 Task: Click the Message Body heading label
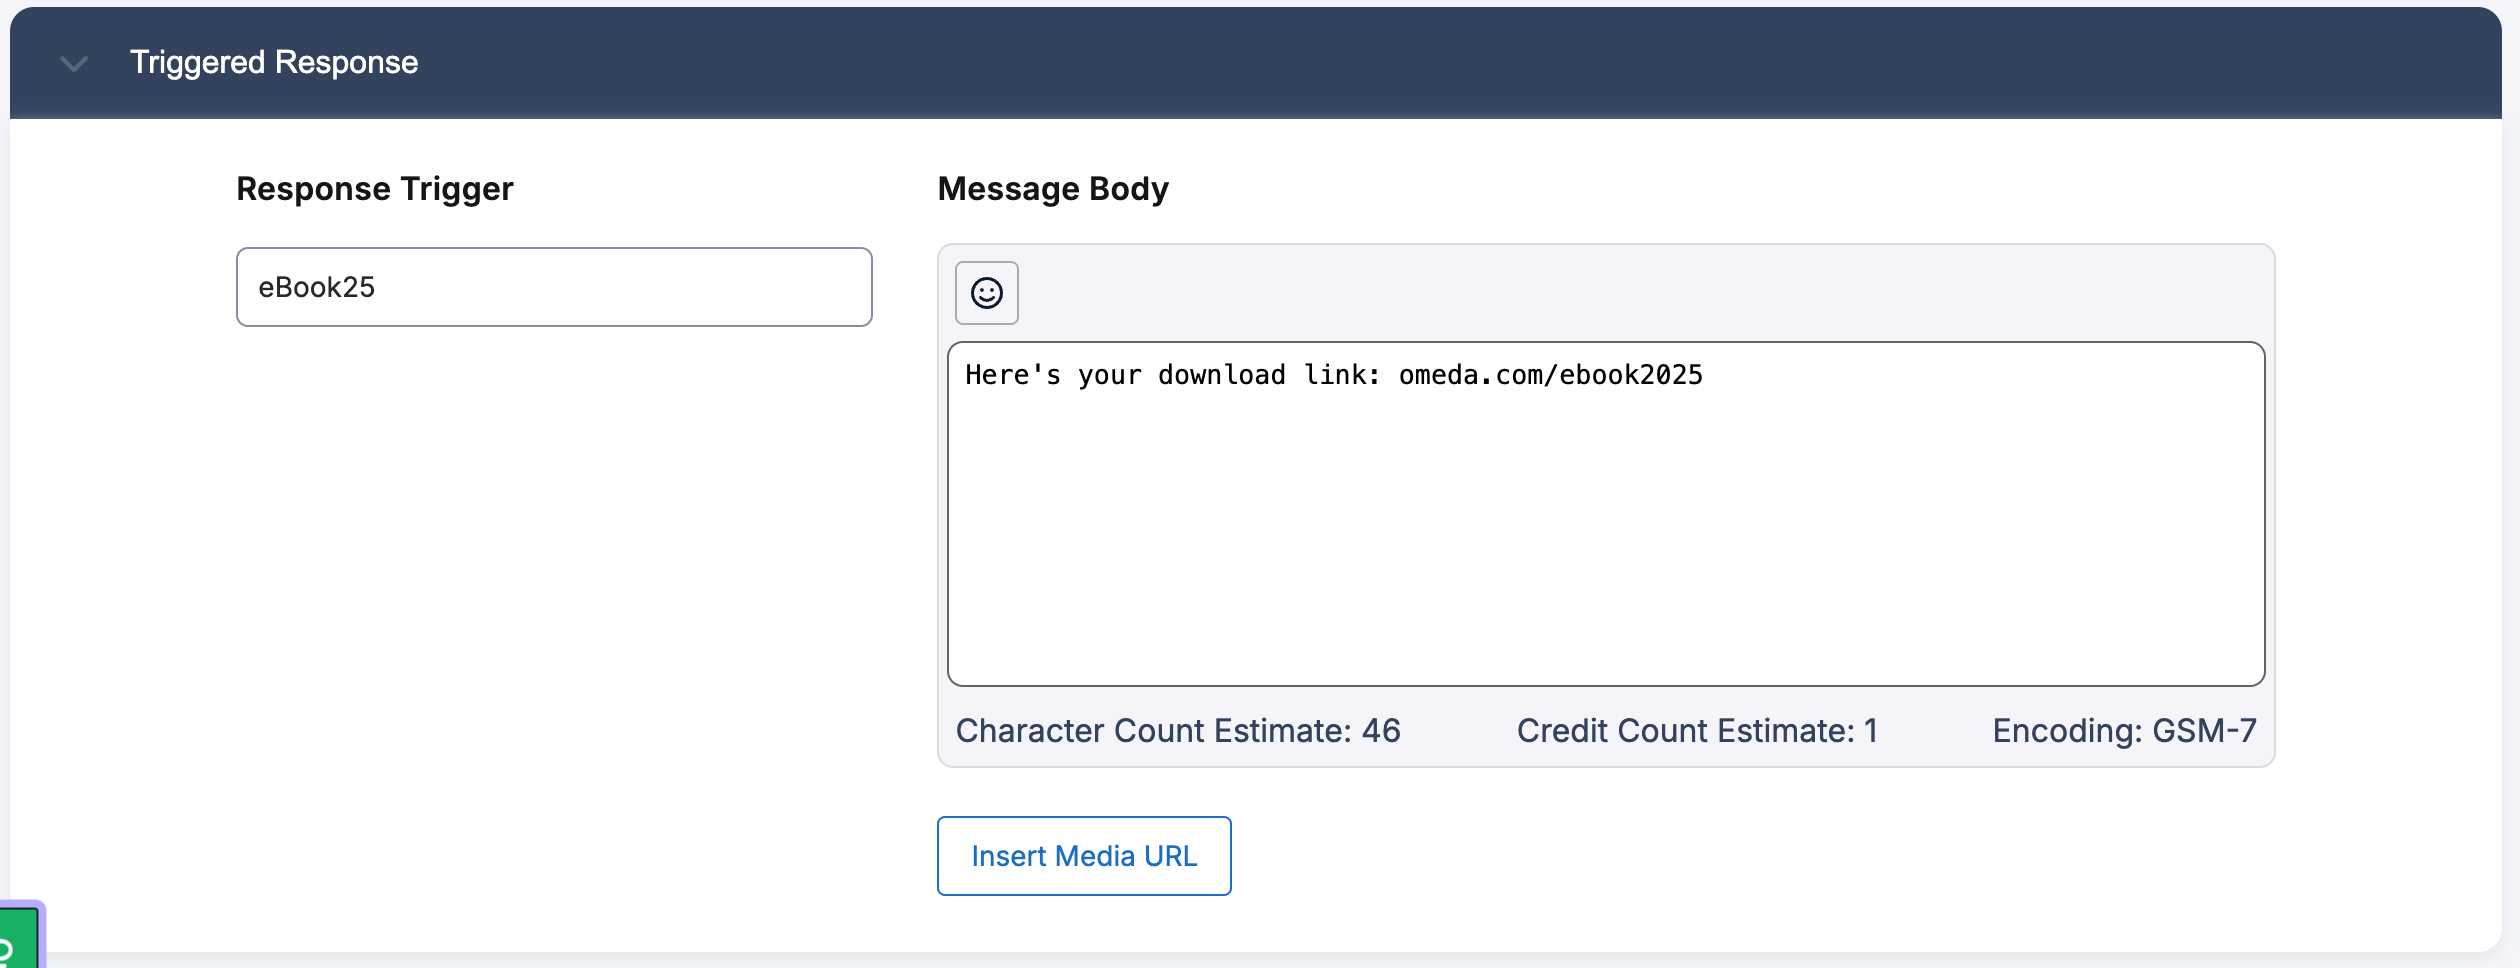coord(1052,189)
